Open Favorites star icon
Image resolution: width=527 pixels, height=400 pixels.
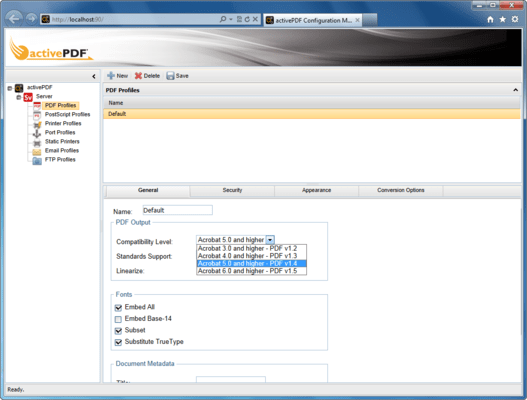(x=502, y=19)
